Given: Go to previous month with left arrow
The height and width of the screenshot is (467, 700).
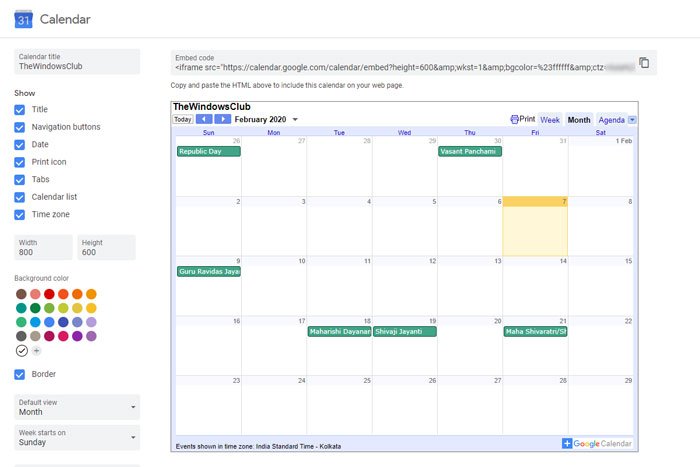Looking at the screenshot, I should (x=204, y=119).
